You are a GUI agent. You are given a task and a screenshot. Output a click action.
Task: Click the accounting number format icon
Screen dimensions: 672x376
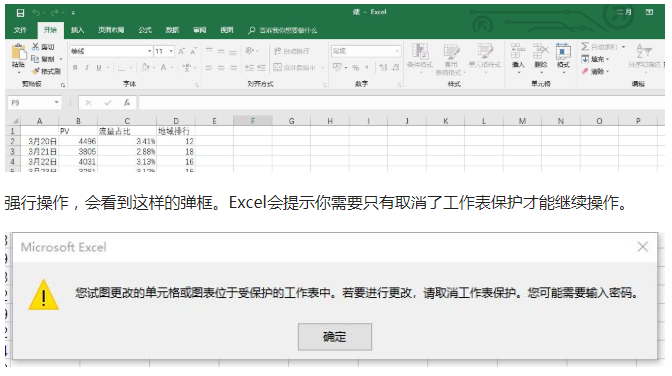(337, 67)
